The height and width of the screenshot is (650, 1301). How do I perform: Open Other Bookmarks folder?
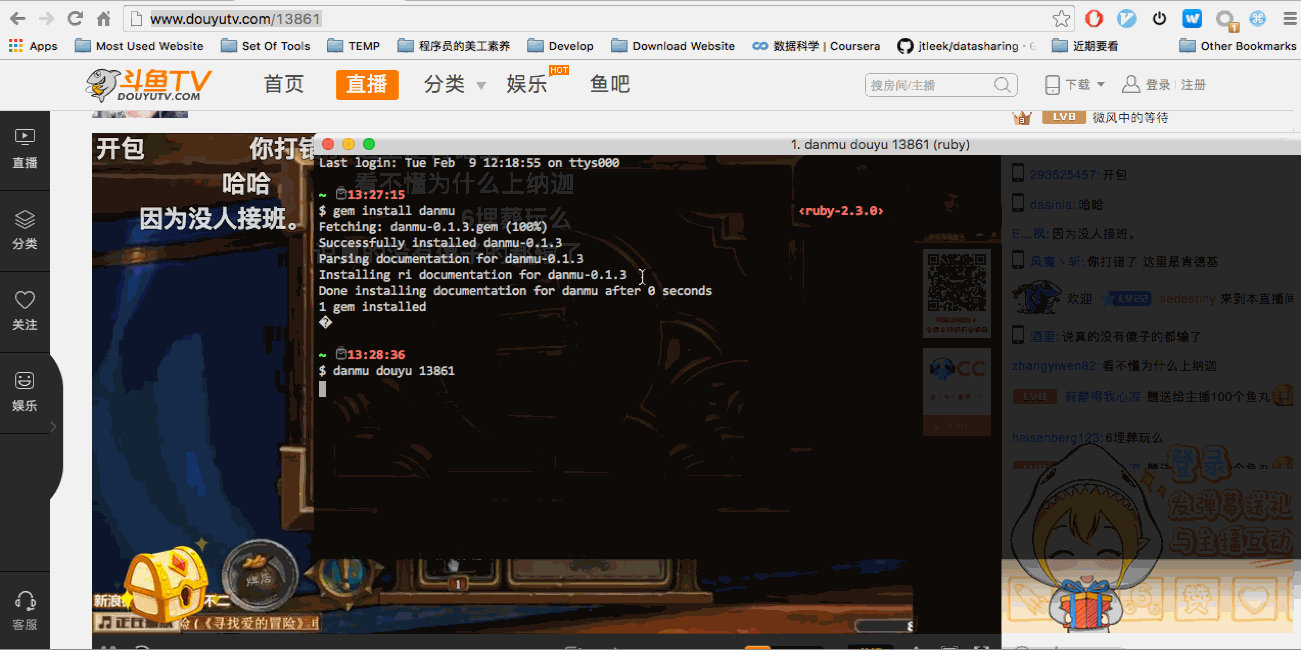pyautogui.click(x=1238, y=46)
